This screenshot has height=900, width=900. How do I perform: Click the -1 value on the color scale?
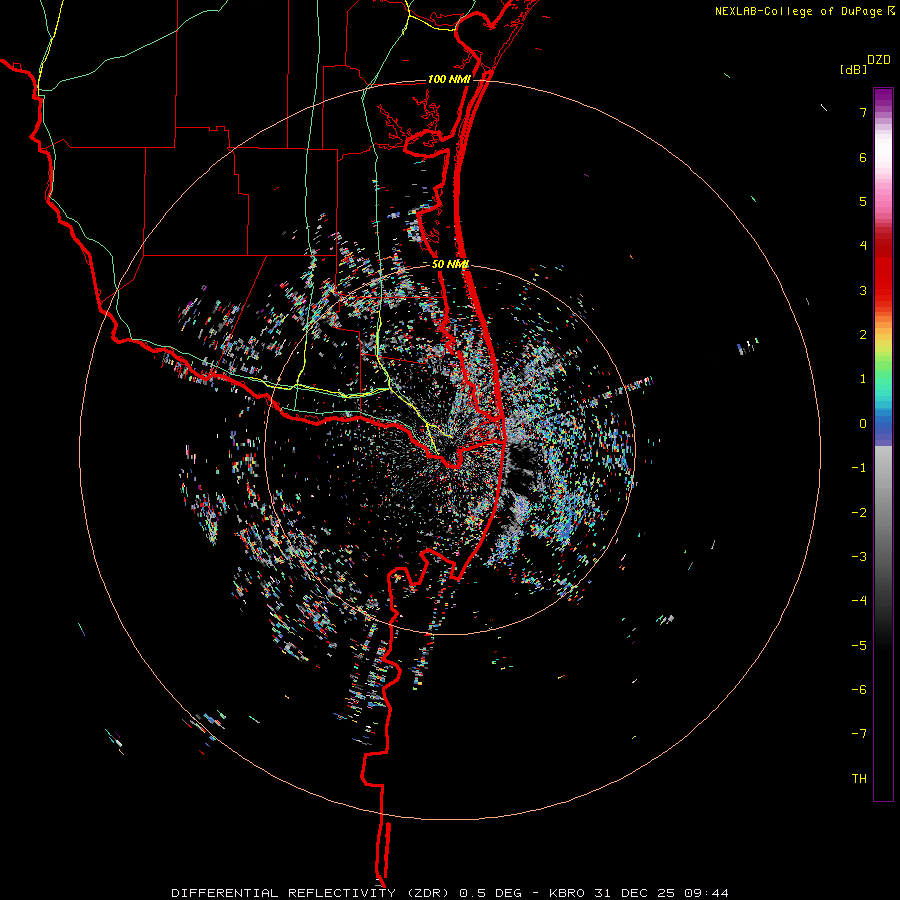(859, 468)
